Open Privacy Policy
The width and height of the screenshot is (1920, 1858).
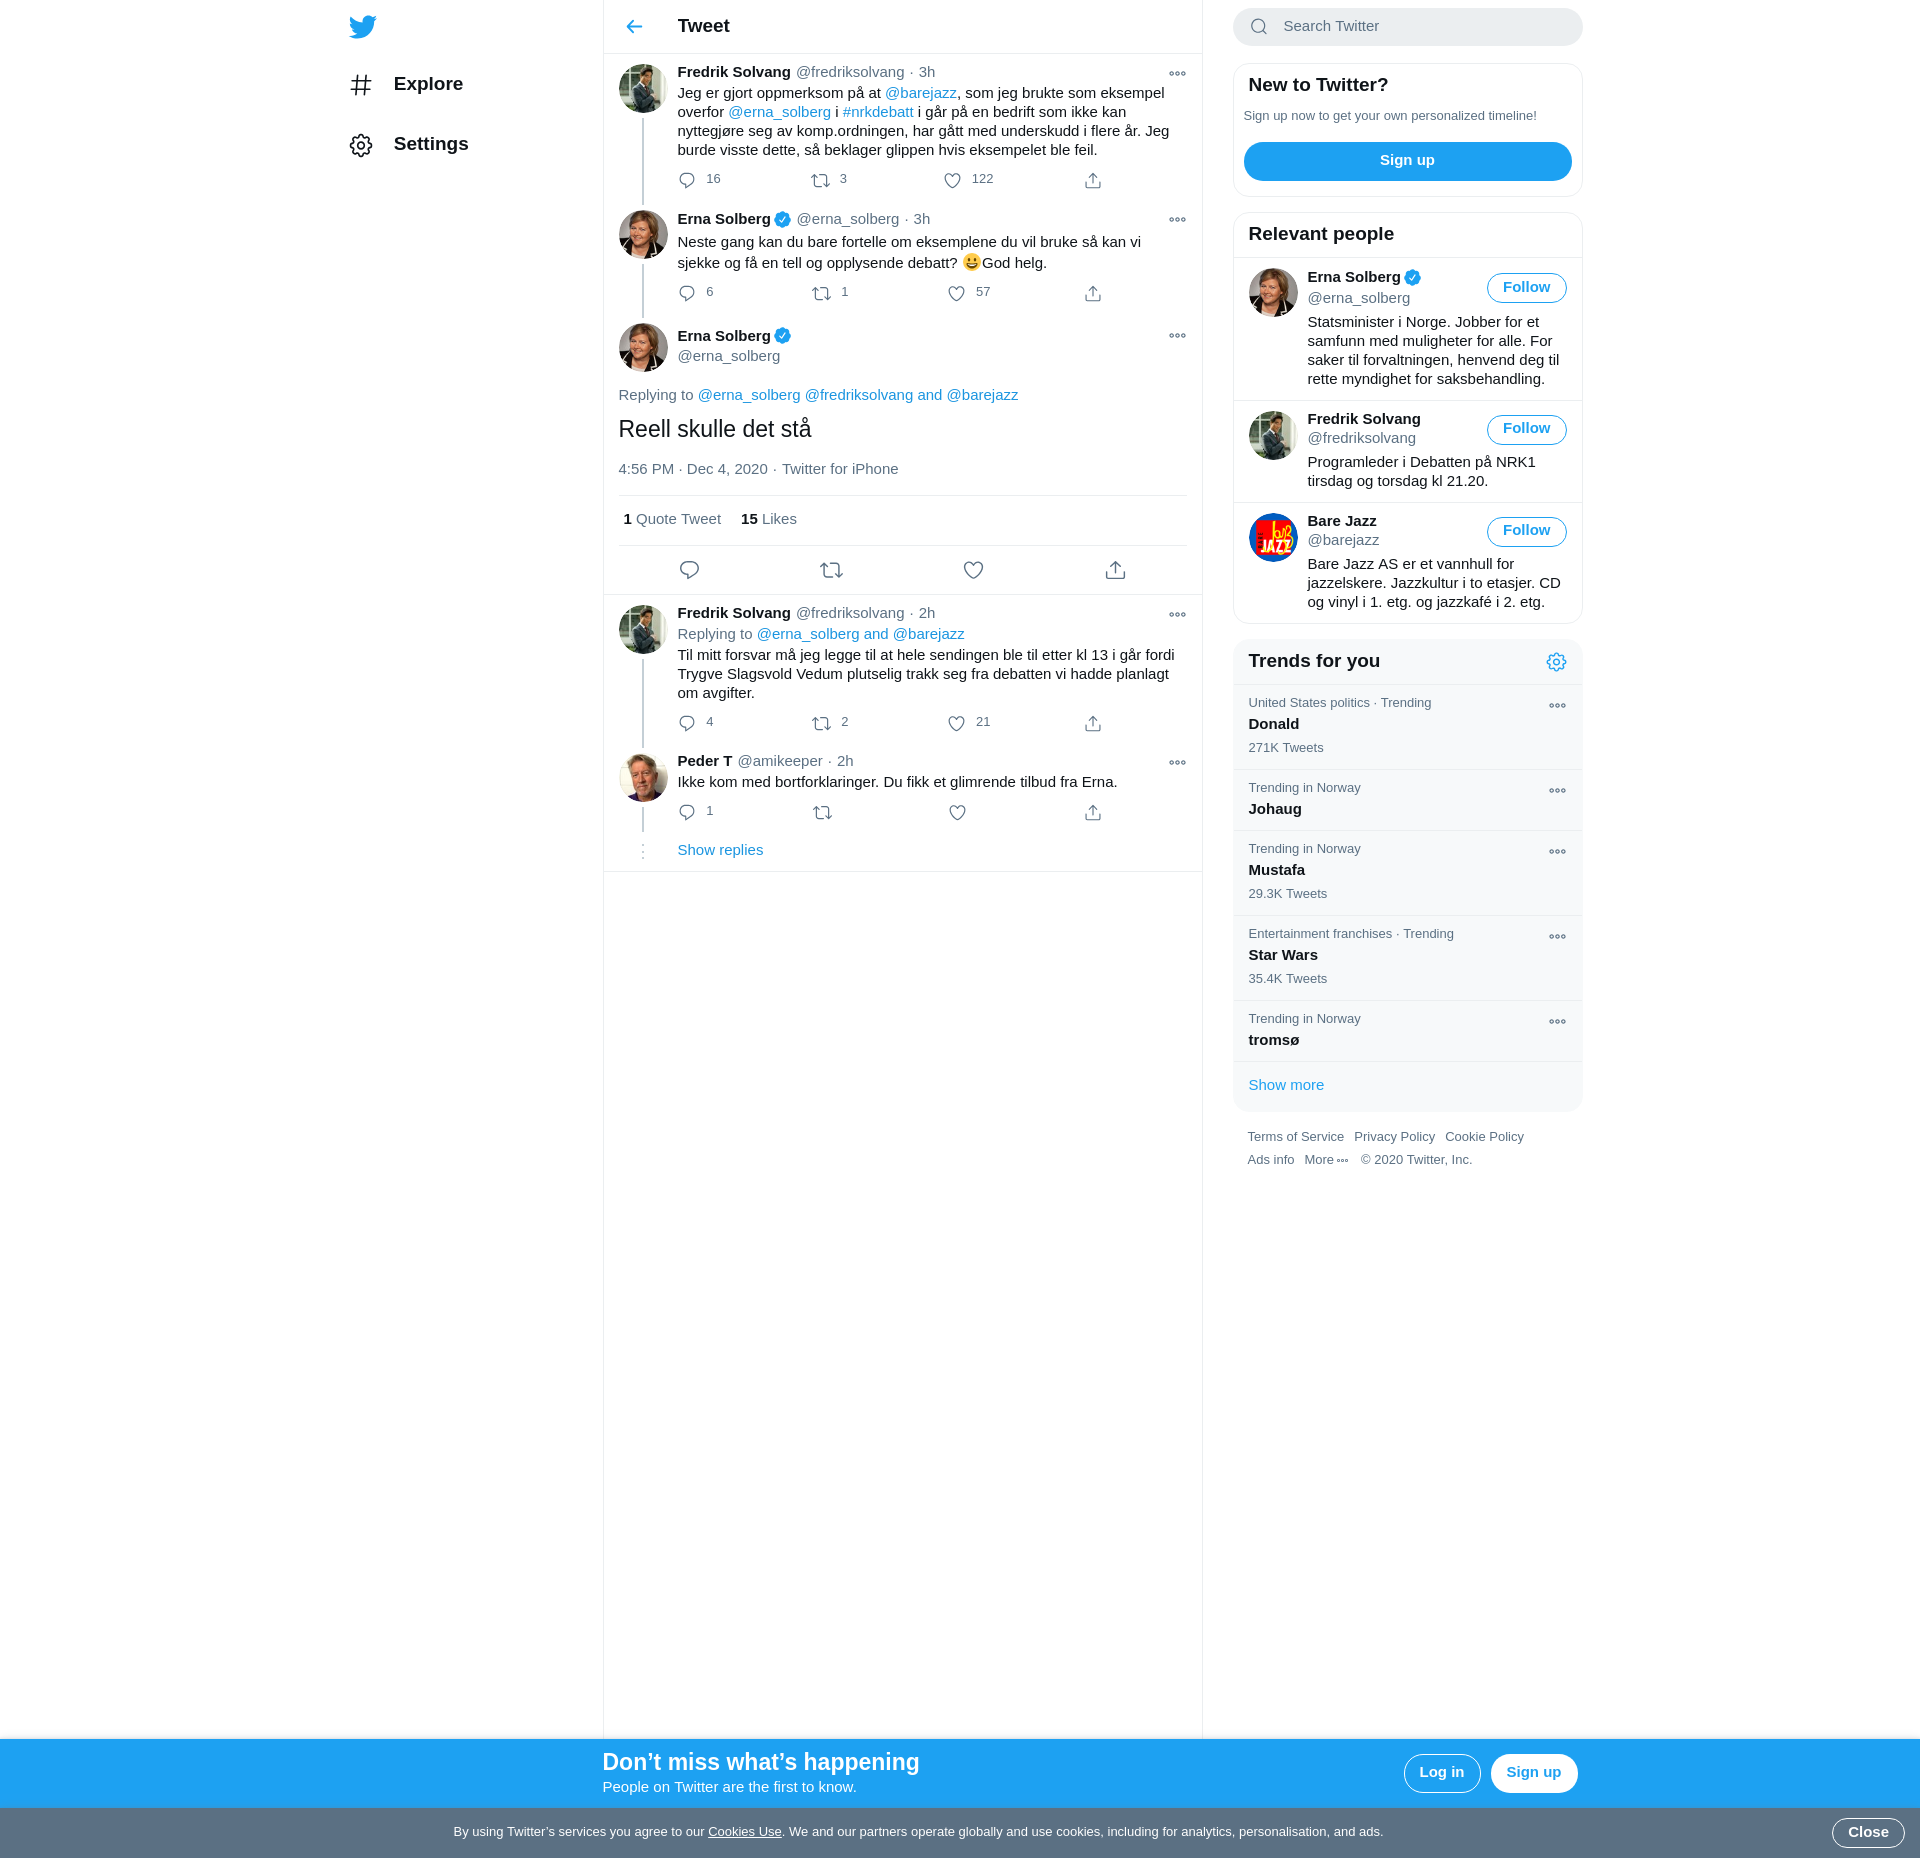[1394, 1137]
